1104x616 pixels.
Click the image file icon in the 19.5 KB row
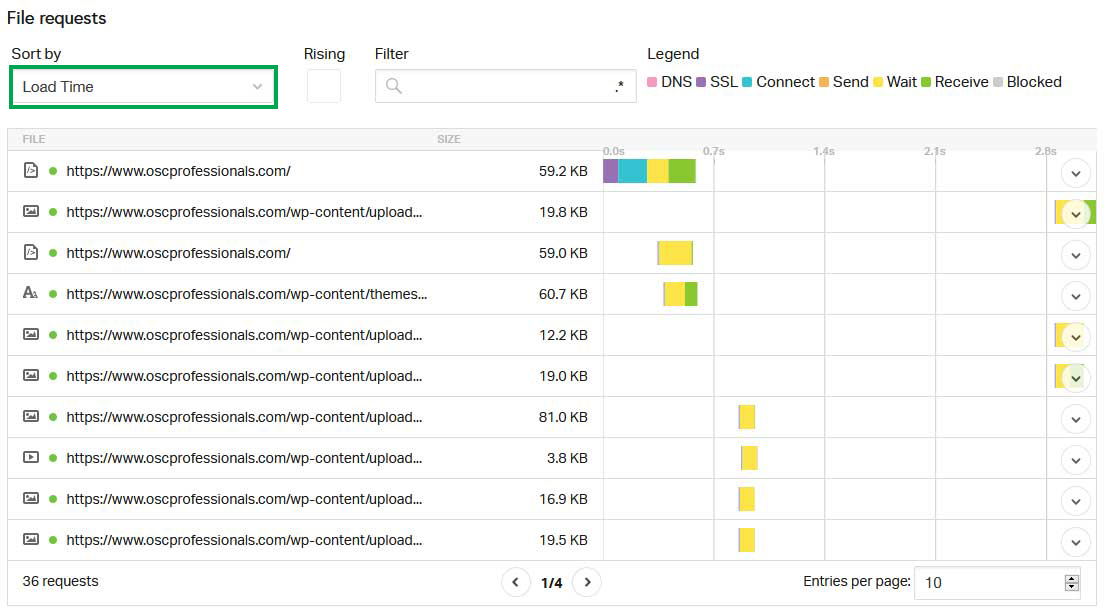point(30,540)
